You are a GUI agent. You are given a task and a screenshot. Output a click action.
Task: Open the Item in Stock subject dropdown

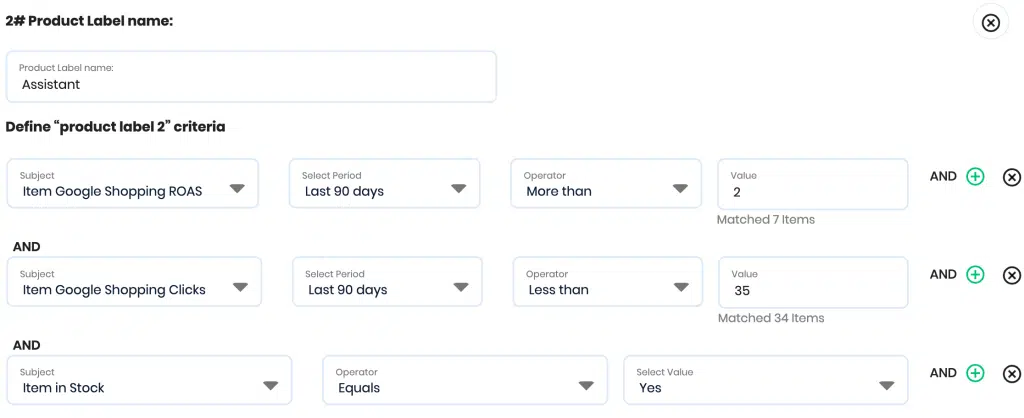point(150,380)
